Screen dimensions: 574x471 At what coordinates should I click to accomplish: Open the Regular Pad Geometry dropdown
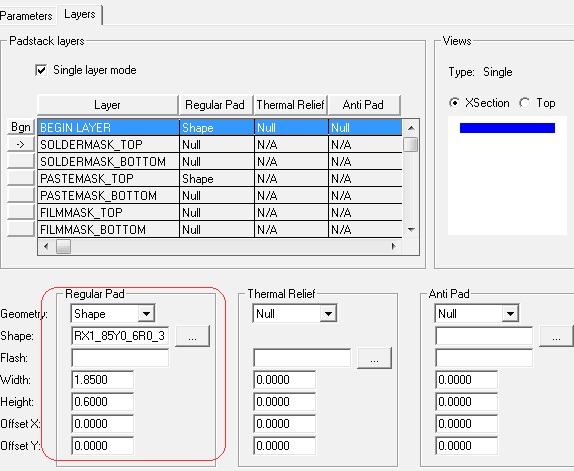coord(146,314)
